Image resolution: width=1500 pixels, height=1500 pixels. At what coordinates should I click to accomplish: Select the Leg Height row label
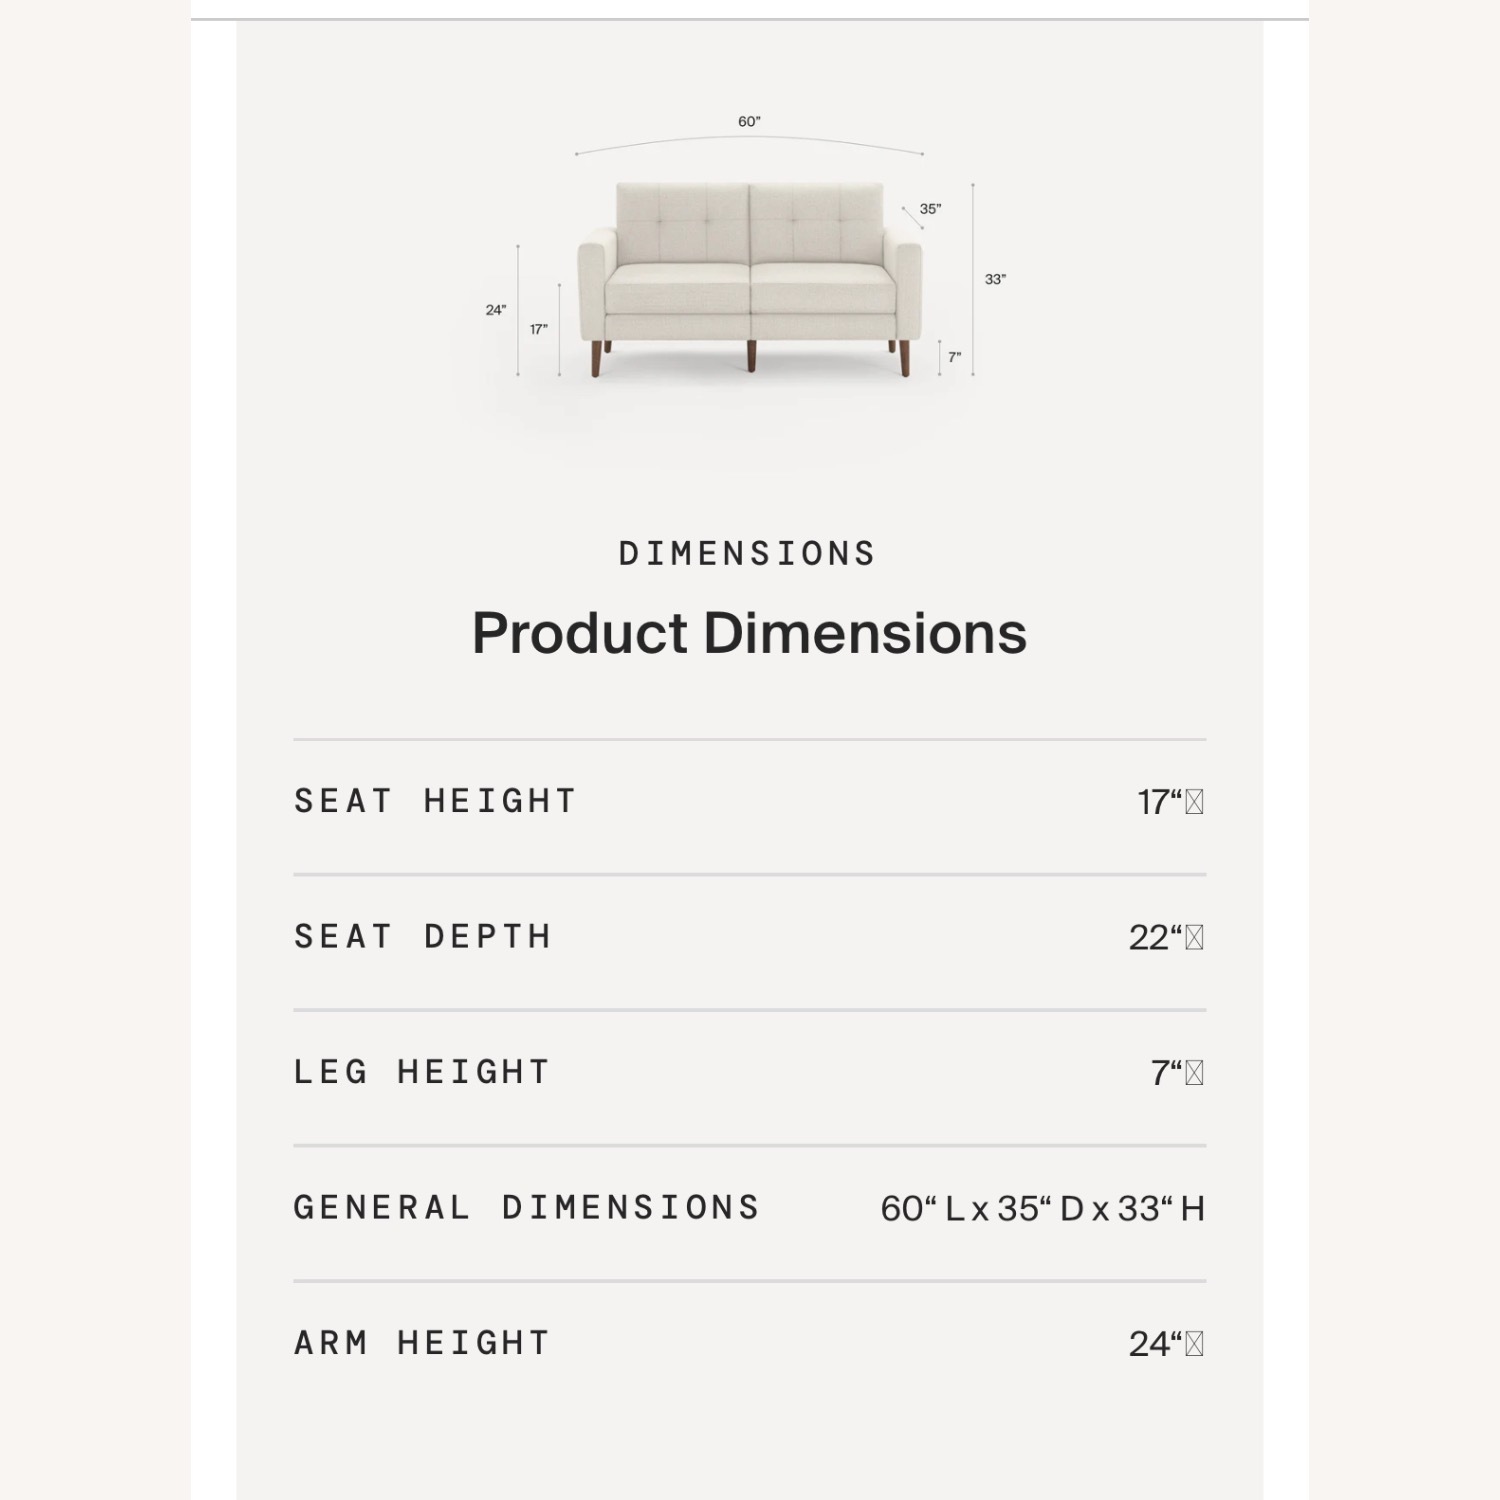click(422, 1072)
